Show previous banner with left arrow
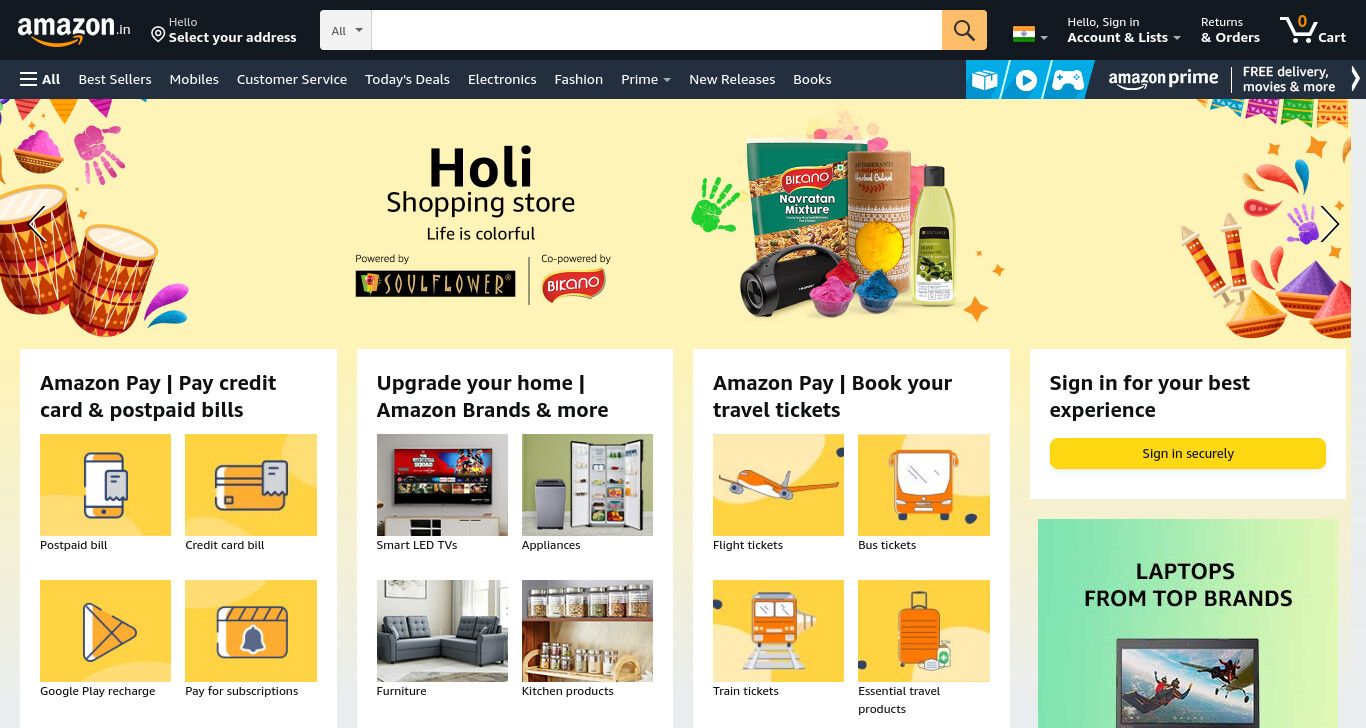Viewport: 1366px width, 728px height. (37, 224)
